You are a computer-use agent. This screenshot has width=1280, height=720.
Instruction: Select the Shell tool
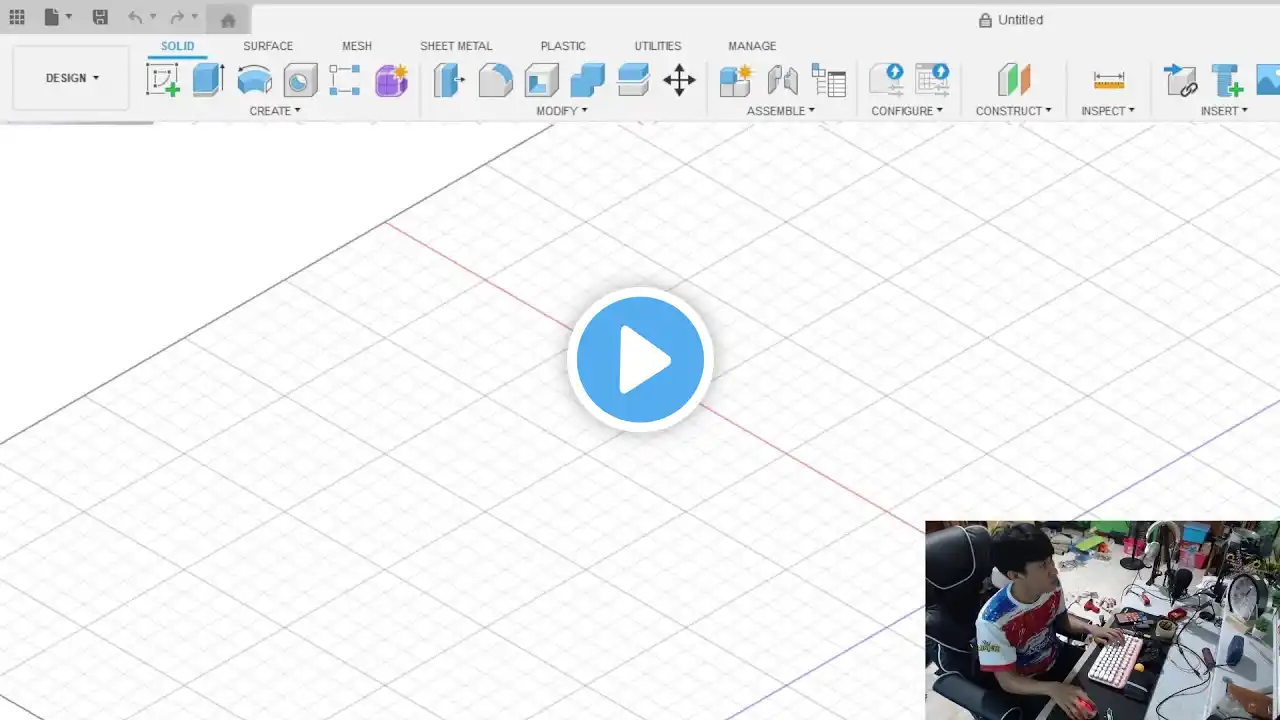541,80
